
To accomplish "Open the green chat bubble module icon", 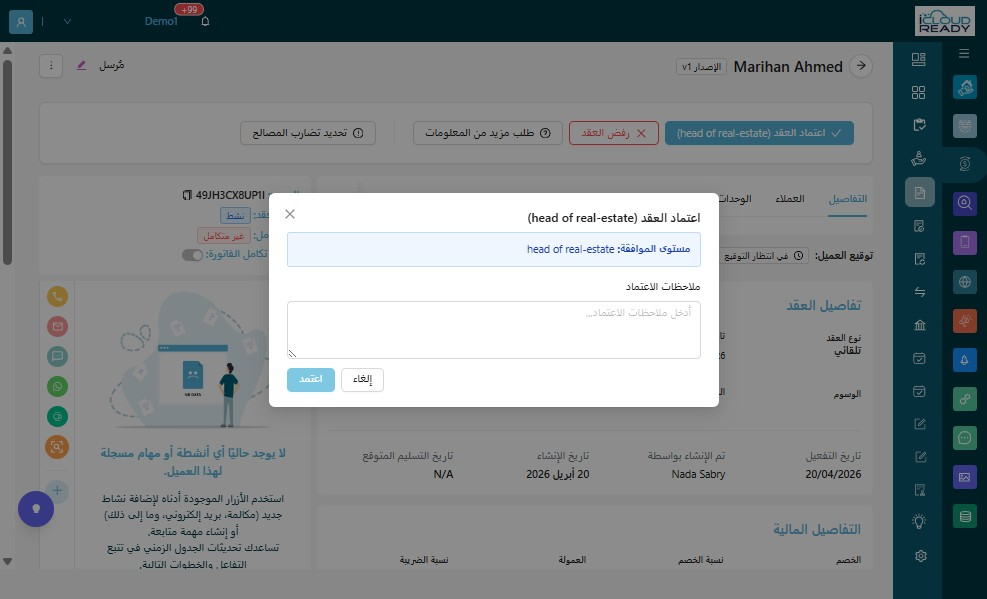I will (964, 438).
